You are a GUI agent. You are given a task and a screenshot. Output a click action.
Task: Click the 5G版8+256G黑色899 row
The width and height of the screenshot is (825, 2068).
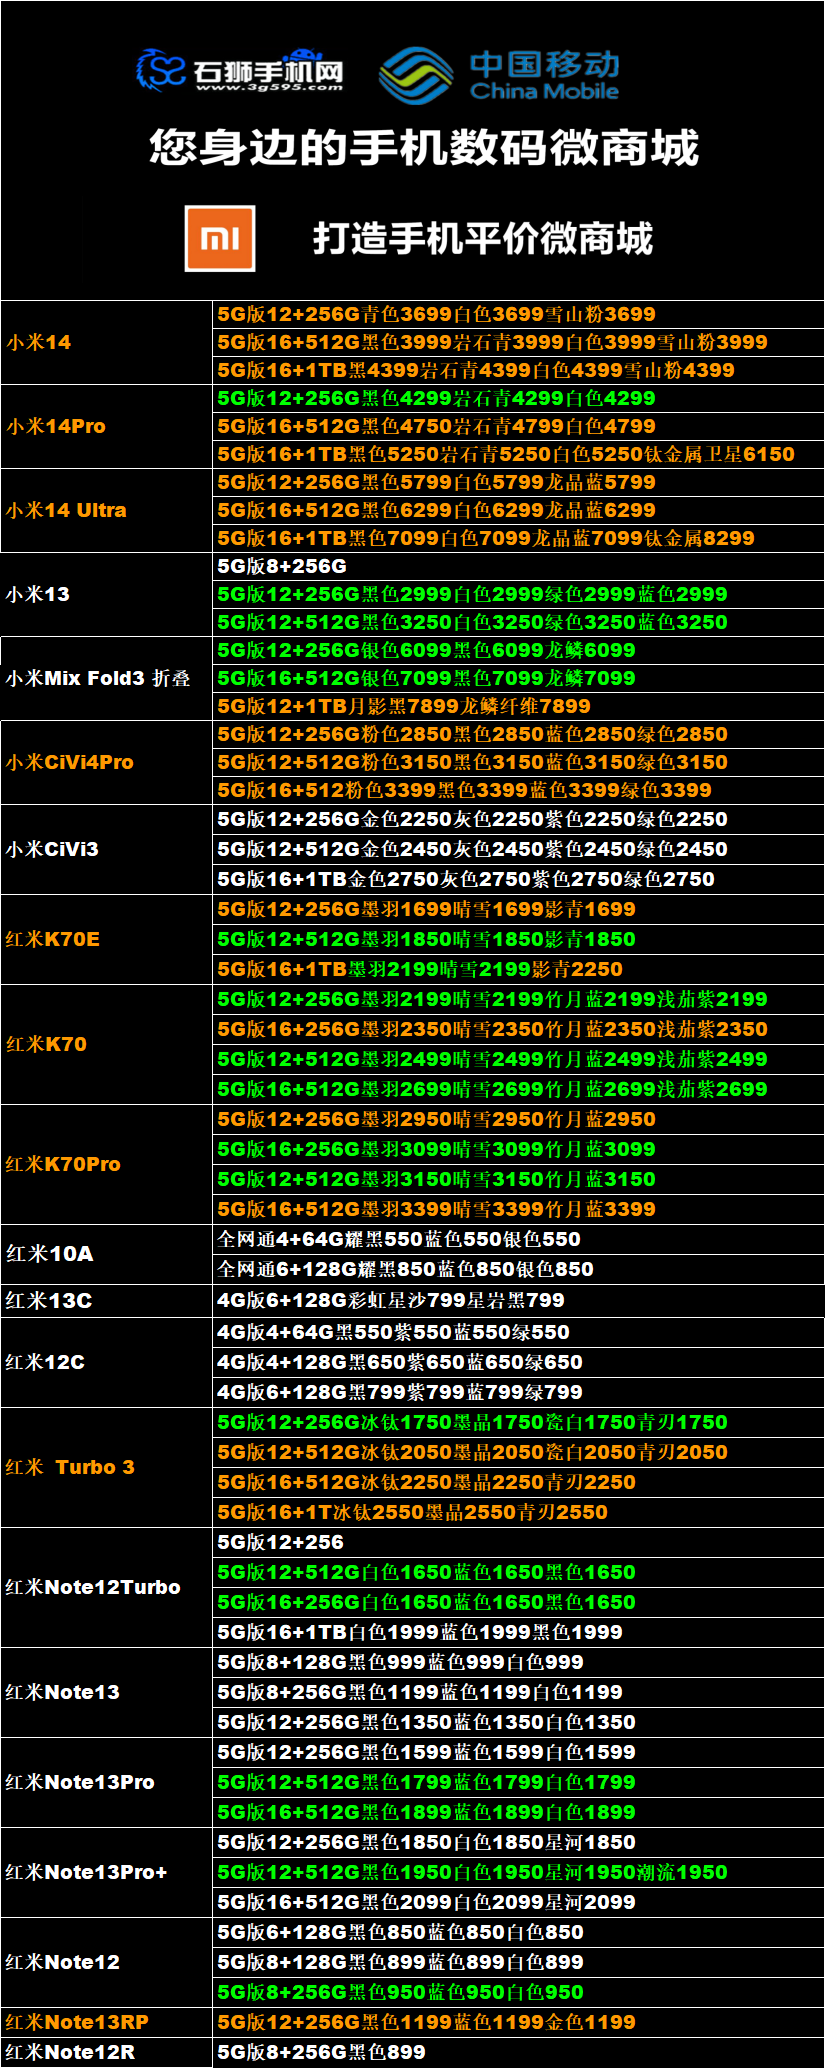click(x=519, y=2052)
